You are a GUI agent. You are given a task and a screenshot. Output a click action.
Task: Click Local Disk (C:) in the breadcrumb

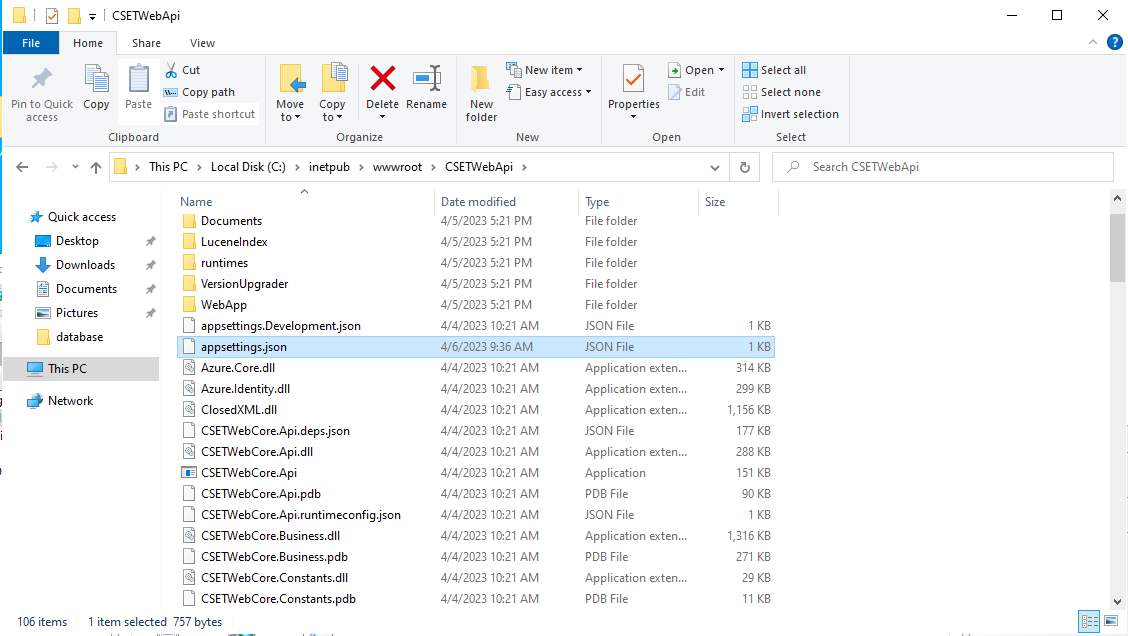(248, 167)
